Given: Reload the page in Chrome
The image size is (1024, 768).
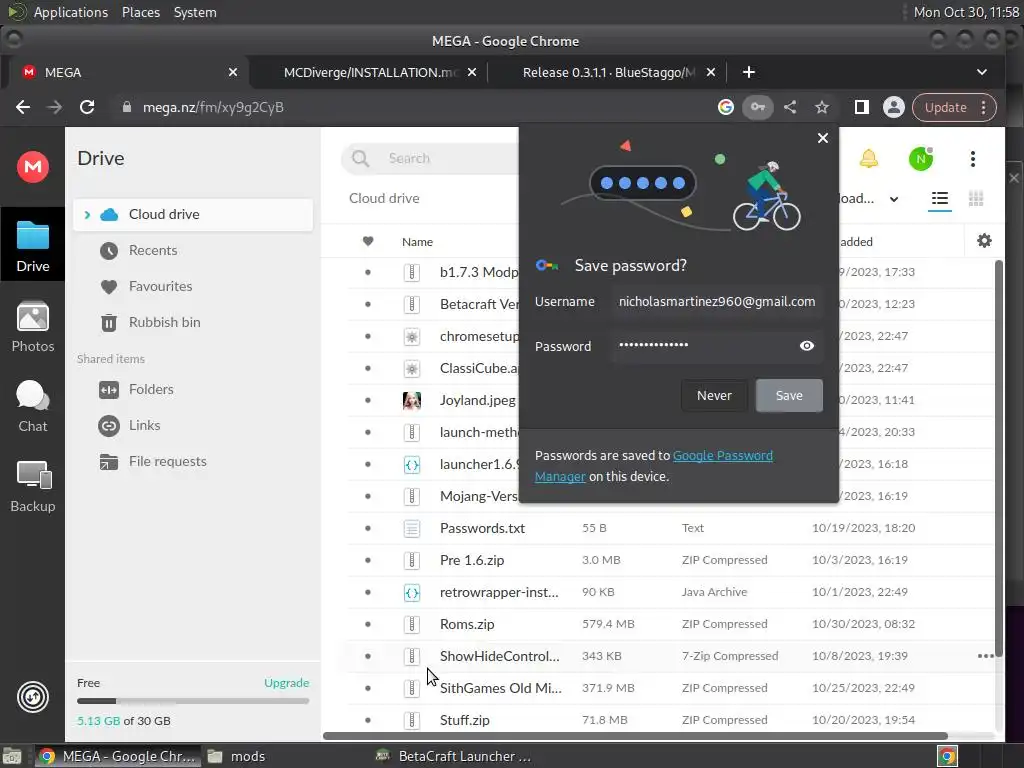Looking at the screenshot, I should [x=87, y=107].
